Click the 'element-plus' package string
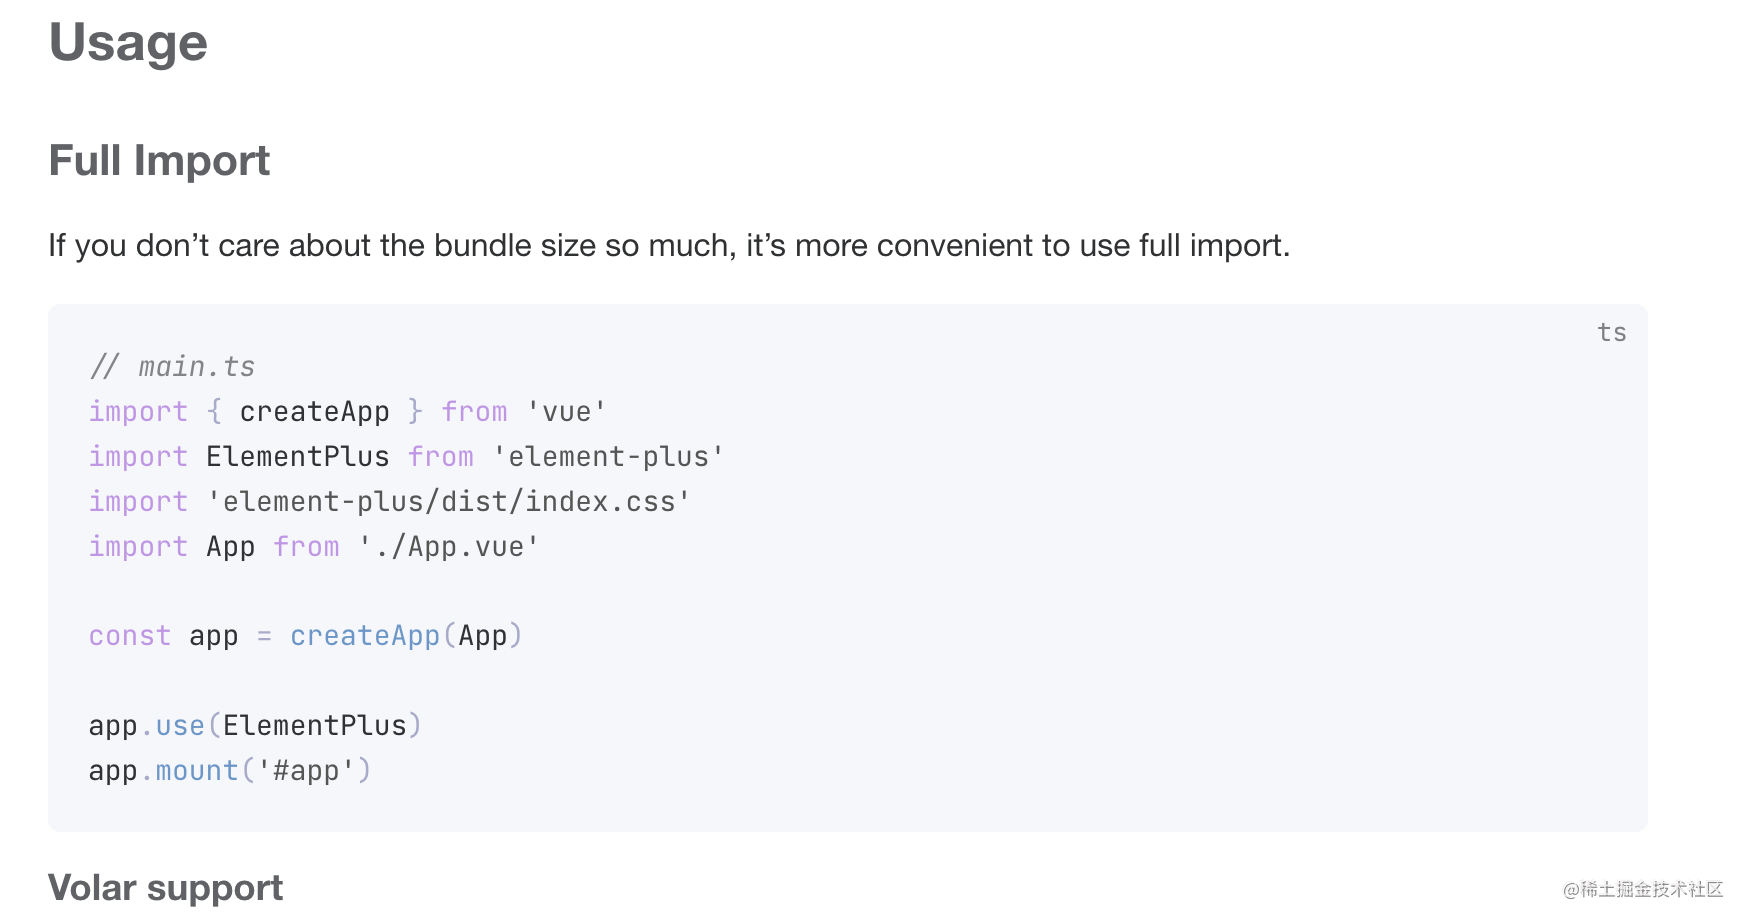1748x924 pixels. [608, 457]
